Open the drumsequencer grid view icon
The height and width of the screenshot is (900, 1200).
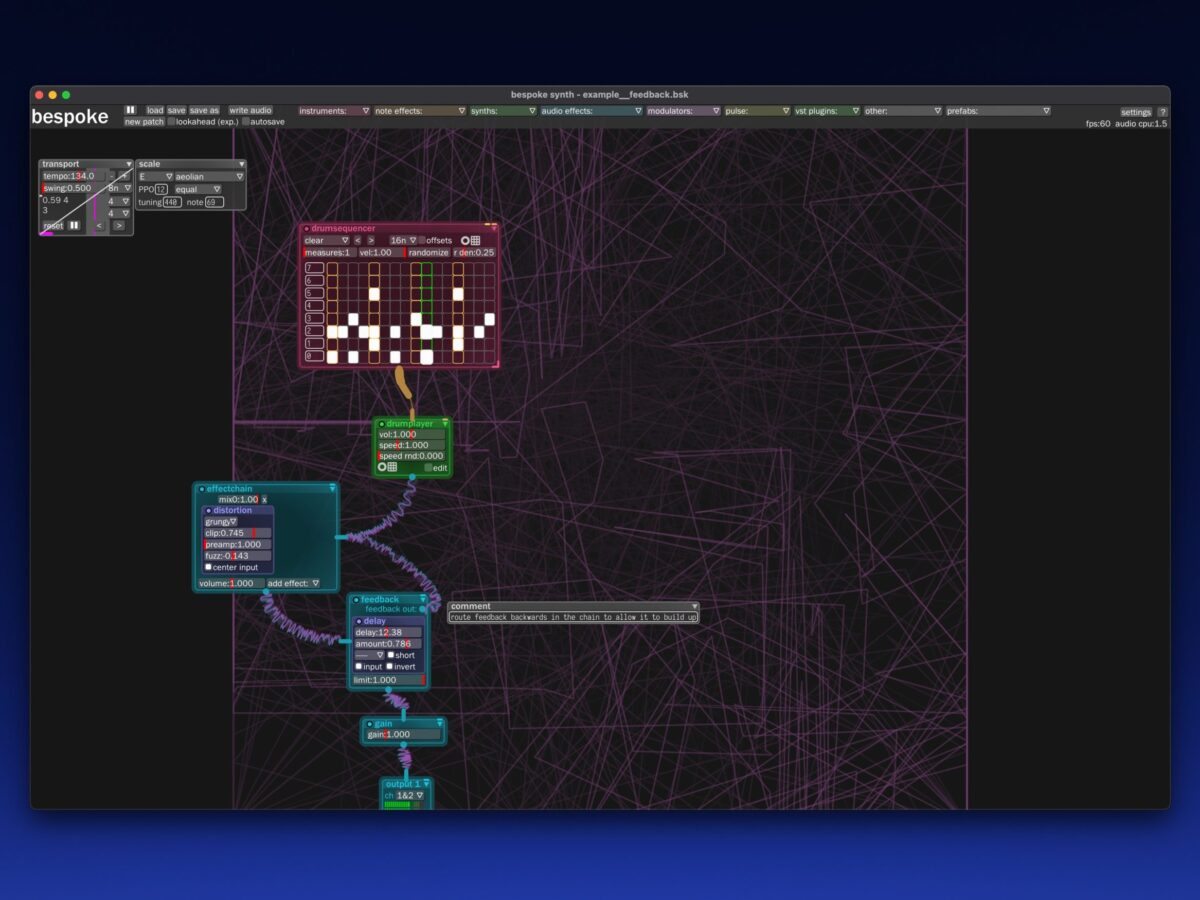475,240
